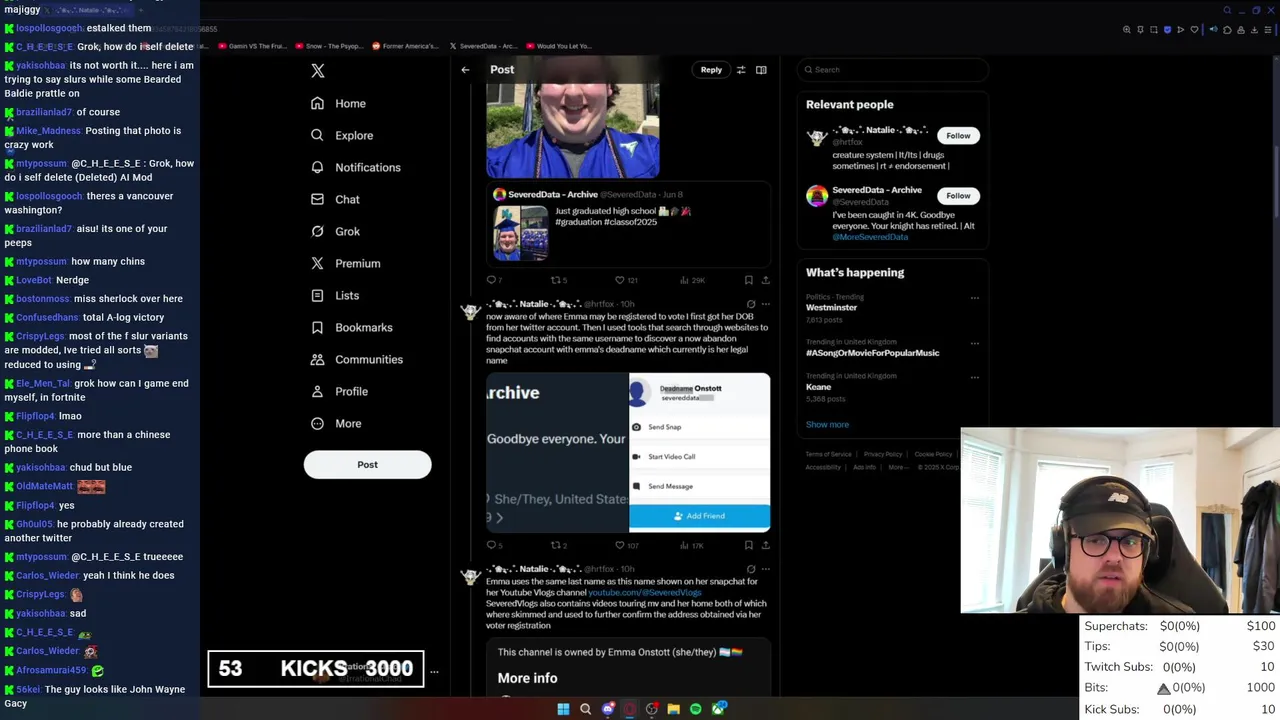Follow the Natalie @hrtfox account

(958, 136)
